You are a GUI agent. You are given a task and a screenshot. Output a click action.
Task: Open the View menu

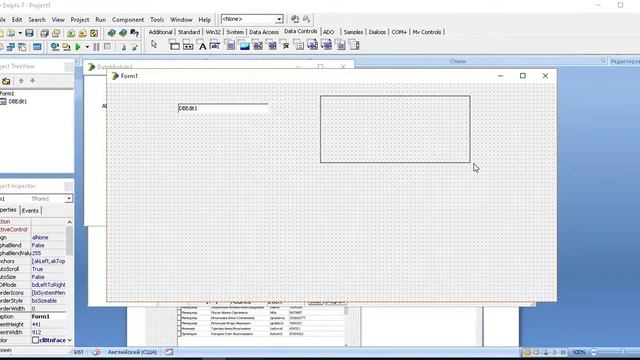[58, 20]
